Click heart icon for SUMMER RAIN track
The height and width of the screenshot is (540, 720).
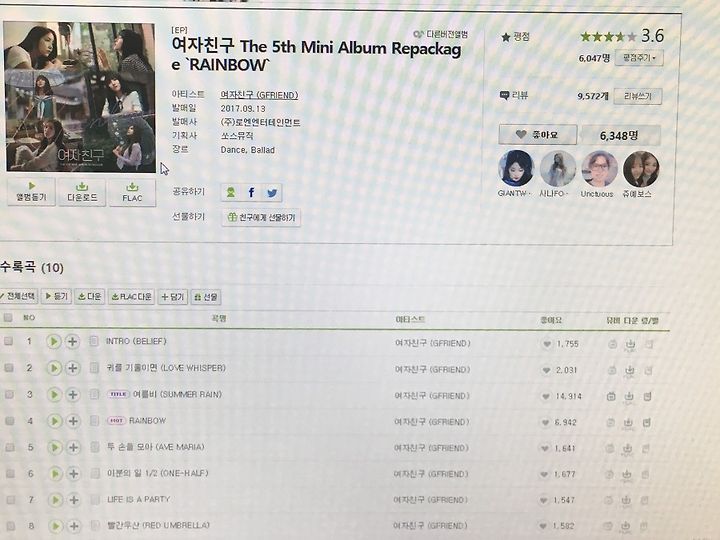tap(546, 396)
